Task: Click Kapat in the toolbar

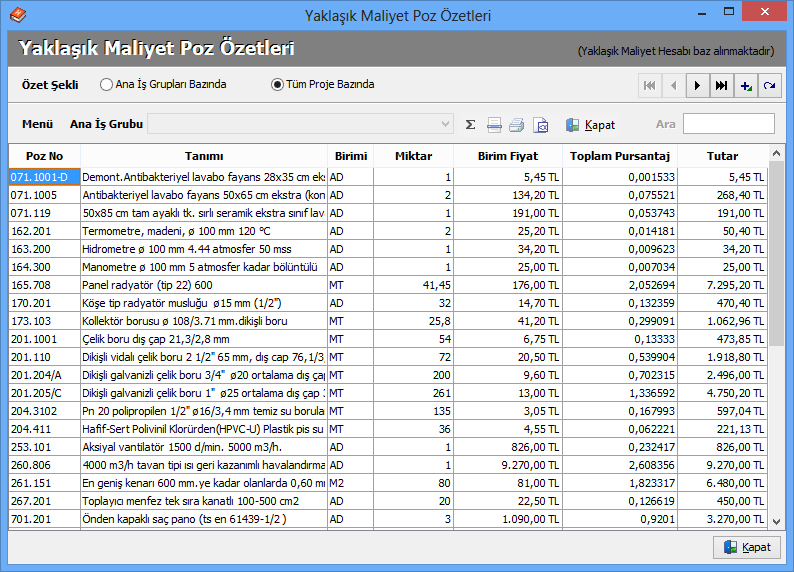Action: [x=590, y=125]
